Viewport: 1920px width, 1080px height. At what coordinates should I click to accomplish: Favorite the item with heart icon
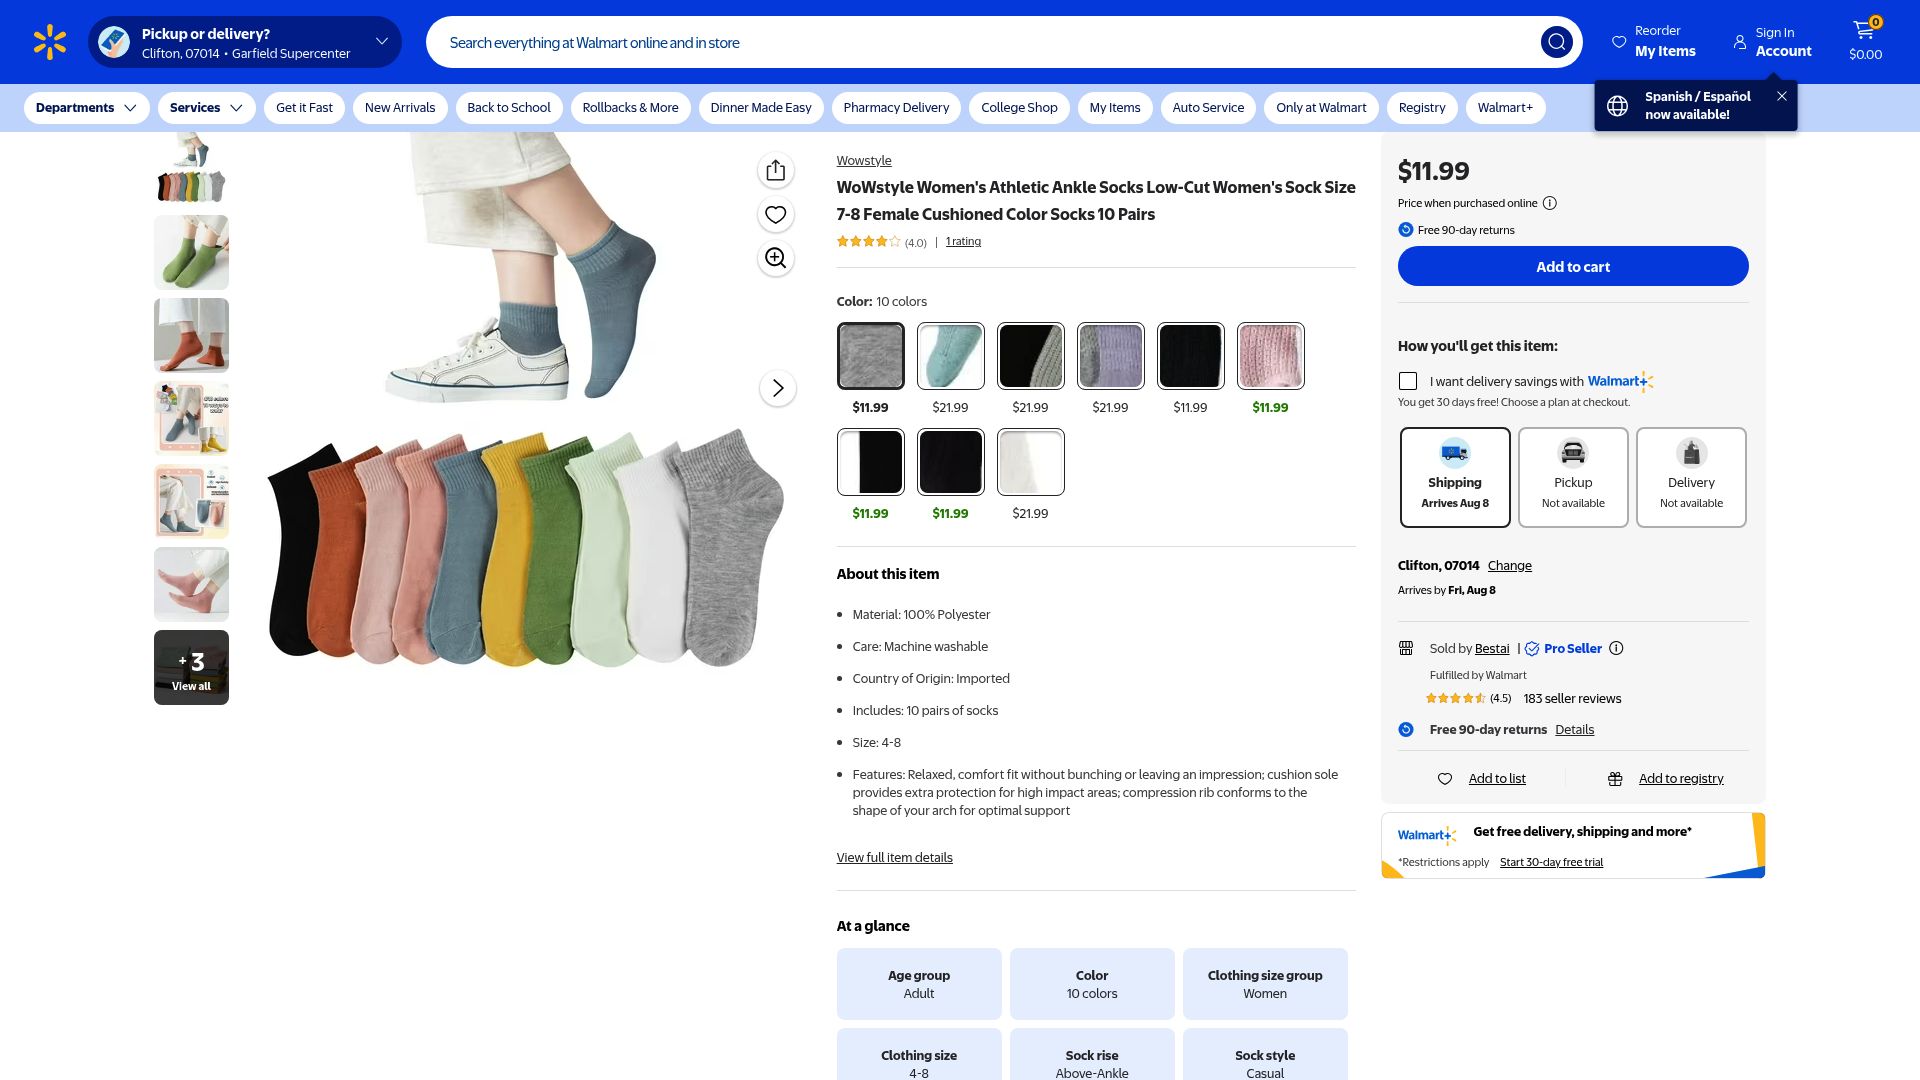point(776,215)
